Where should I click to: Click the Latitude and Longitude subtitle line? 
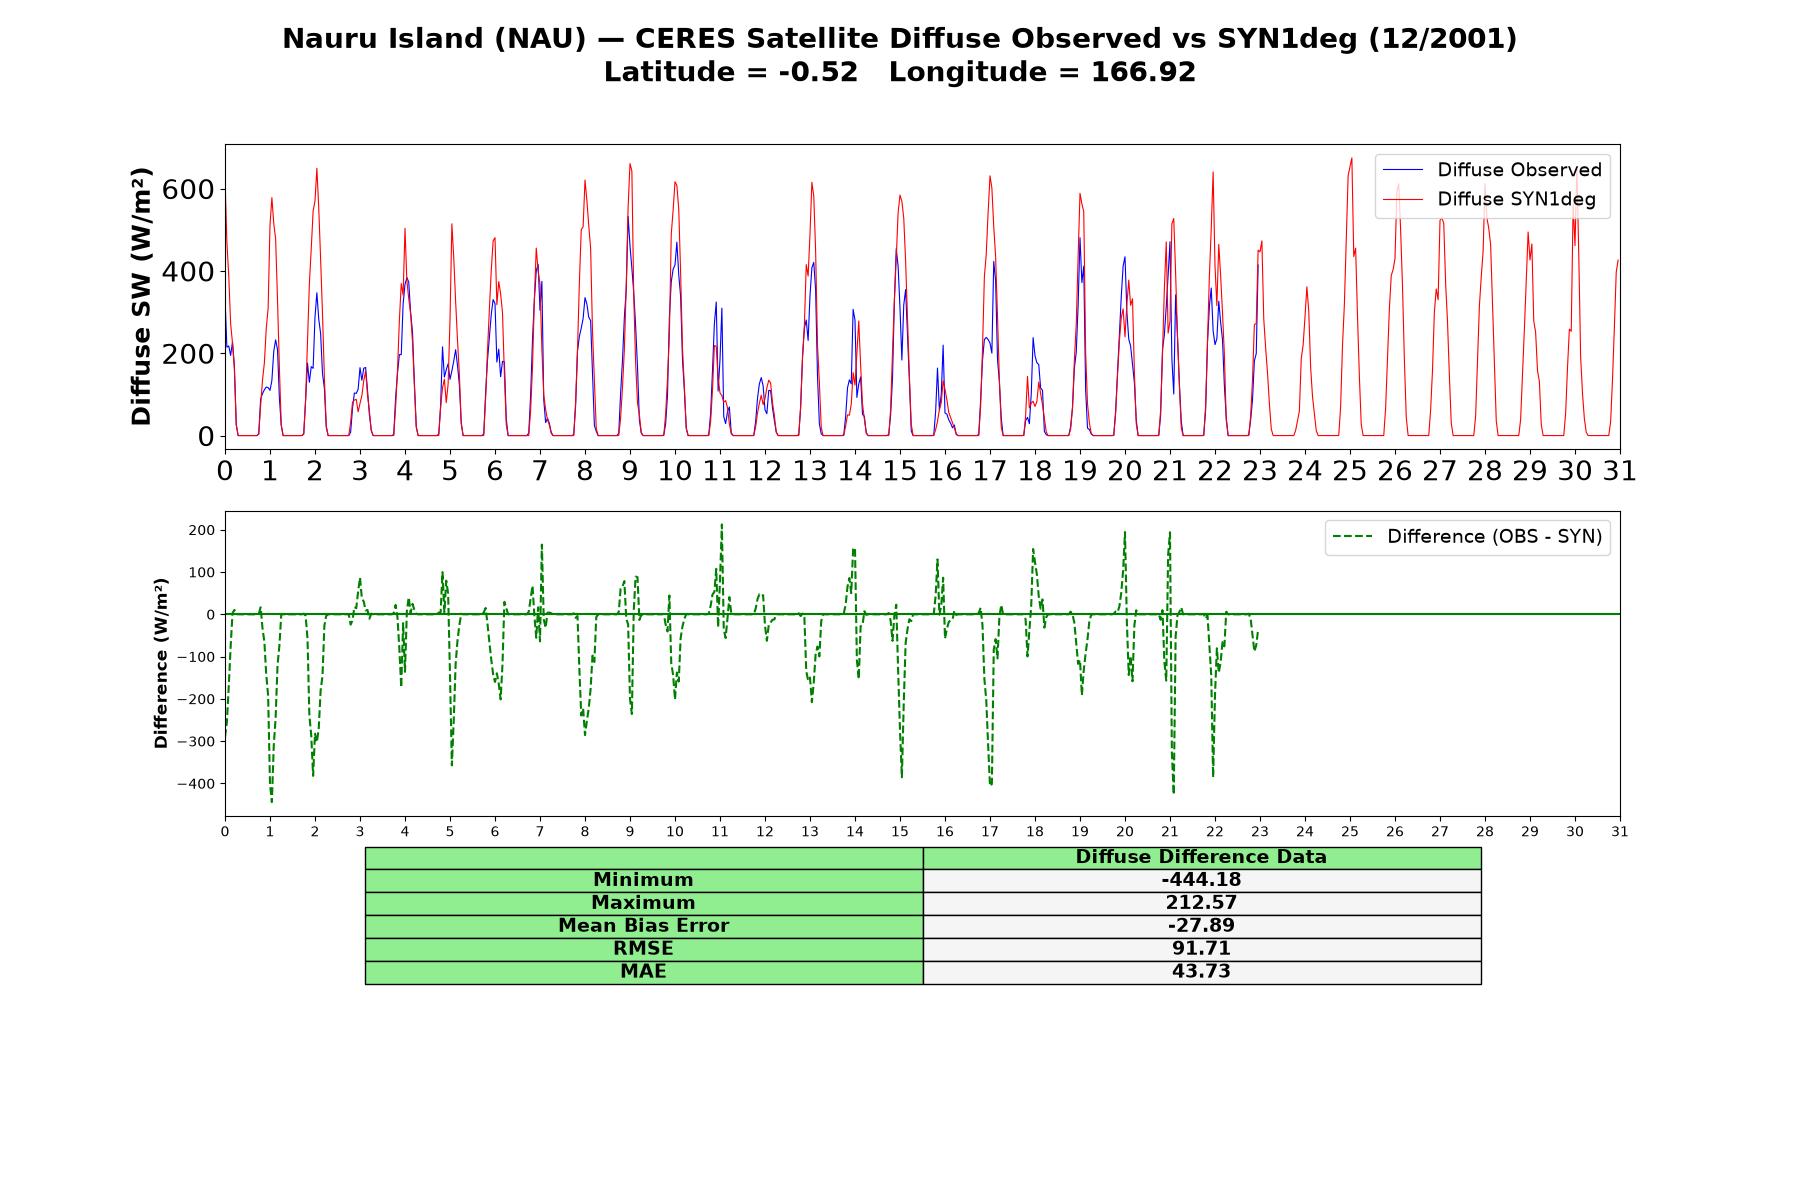point(900,72)
